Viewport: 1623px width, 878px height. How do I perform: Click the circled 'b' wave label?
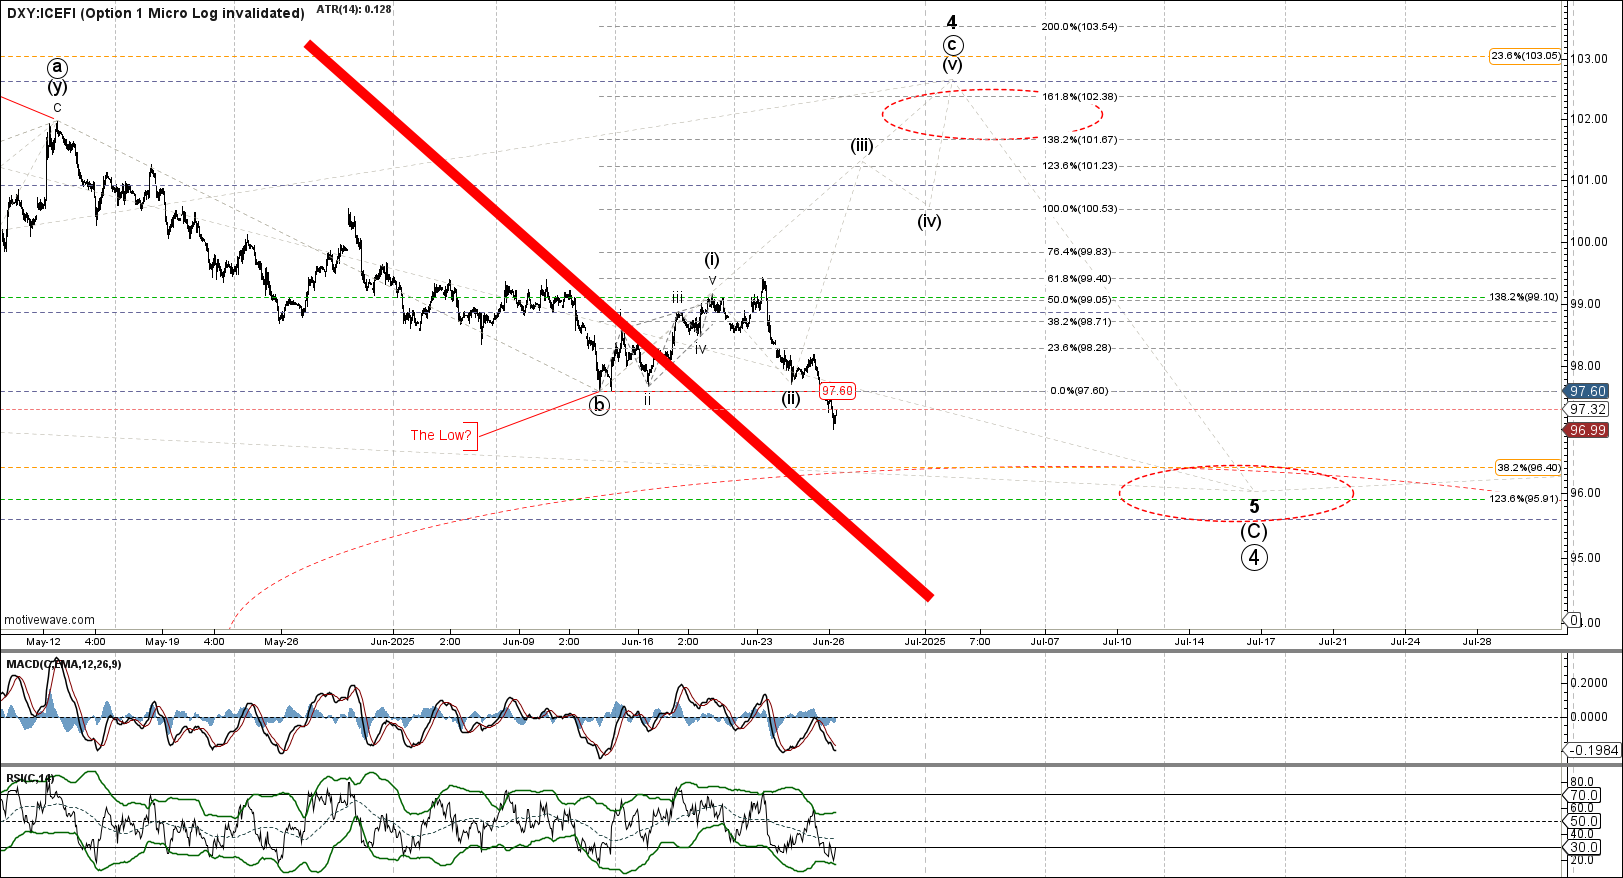tap(598, 405)
